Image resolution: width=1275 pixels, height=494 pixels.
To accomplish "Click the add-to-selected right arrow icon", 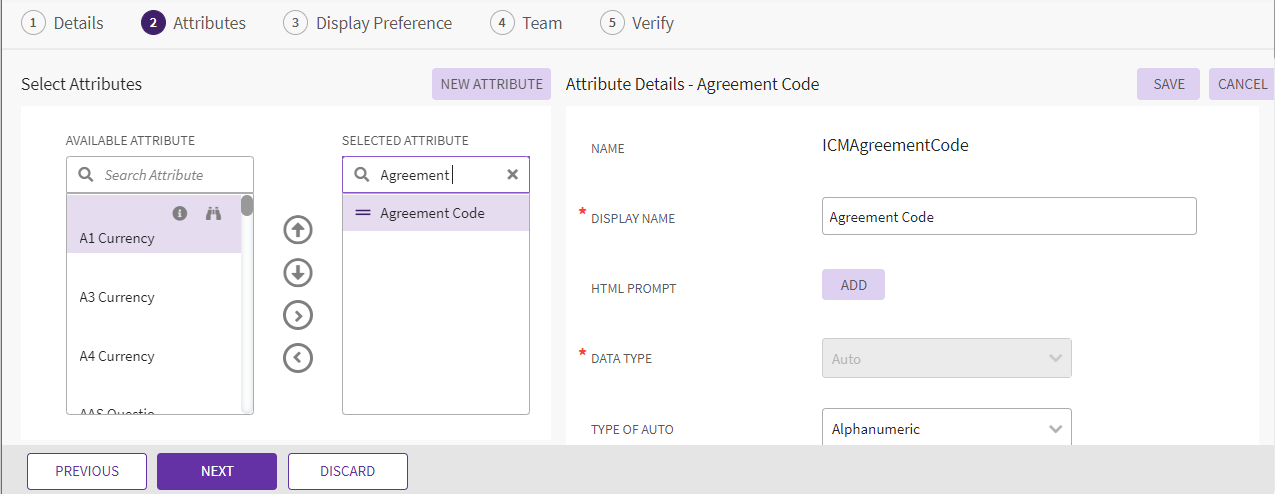I will 298,315.
